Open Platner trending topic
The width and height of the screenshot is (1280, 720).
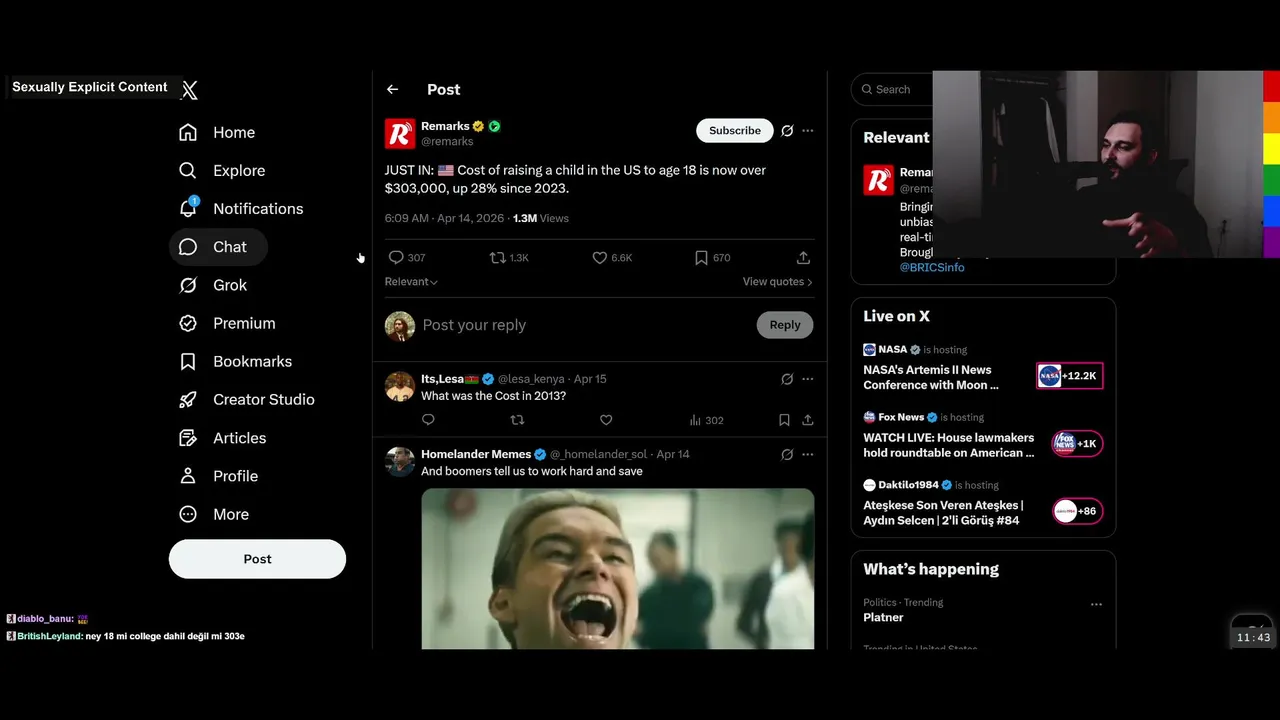click(883, 617)
